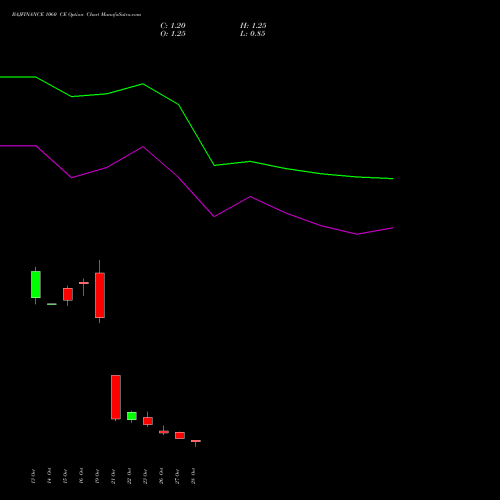Select the 13 Oct date label
The height and width of the screenshot is (500, 500).
[x=33, y=476]
